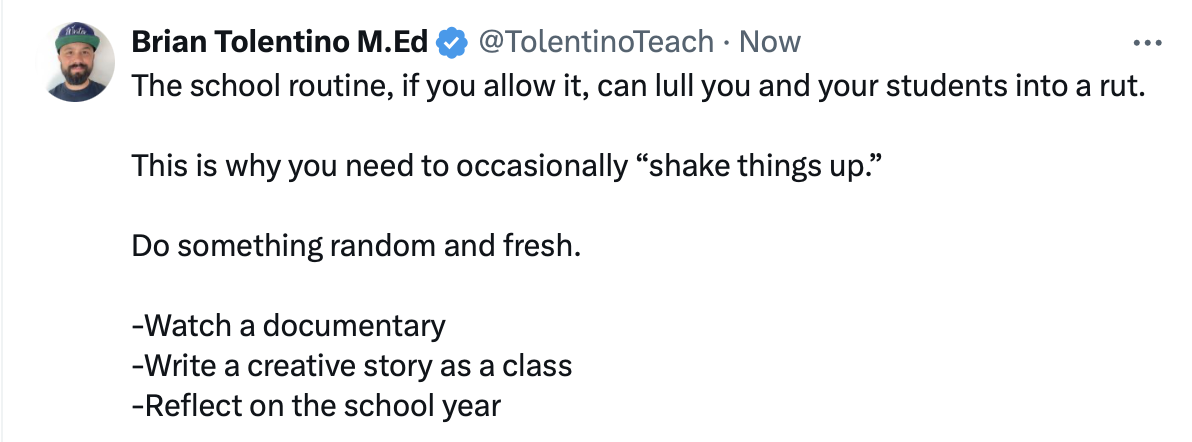Click "Do something random and fresh" line

click(x=356, y=246)
